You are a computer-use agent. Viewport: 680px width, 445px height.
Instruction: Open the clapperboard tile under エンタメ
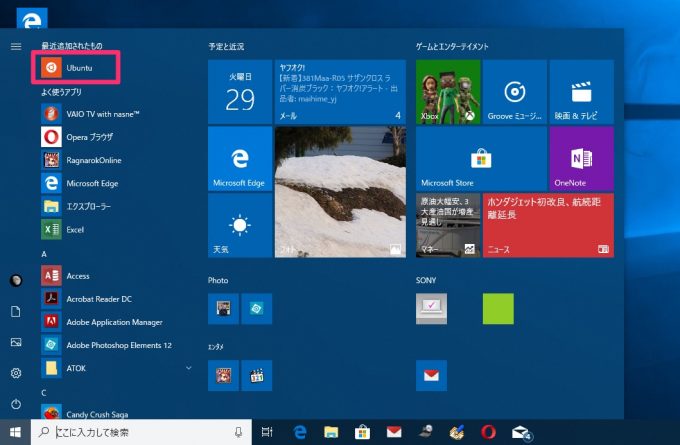click(x=257, y=376)
